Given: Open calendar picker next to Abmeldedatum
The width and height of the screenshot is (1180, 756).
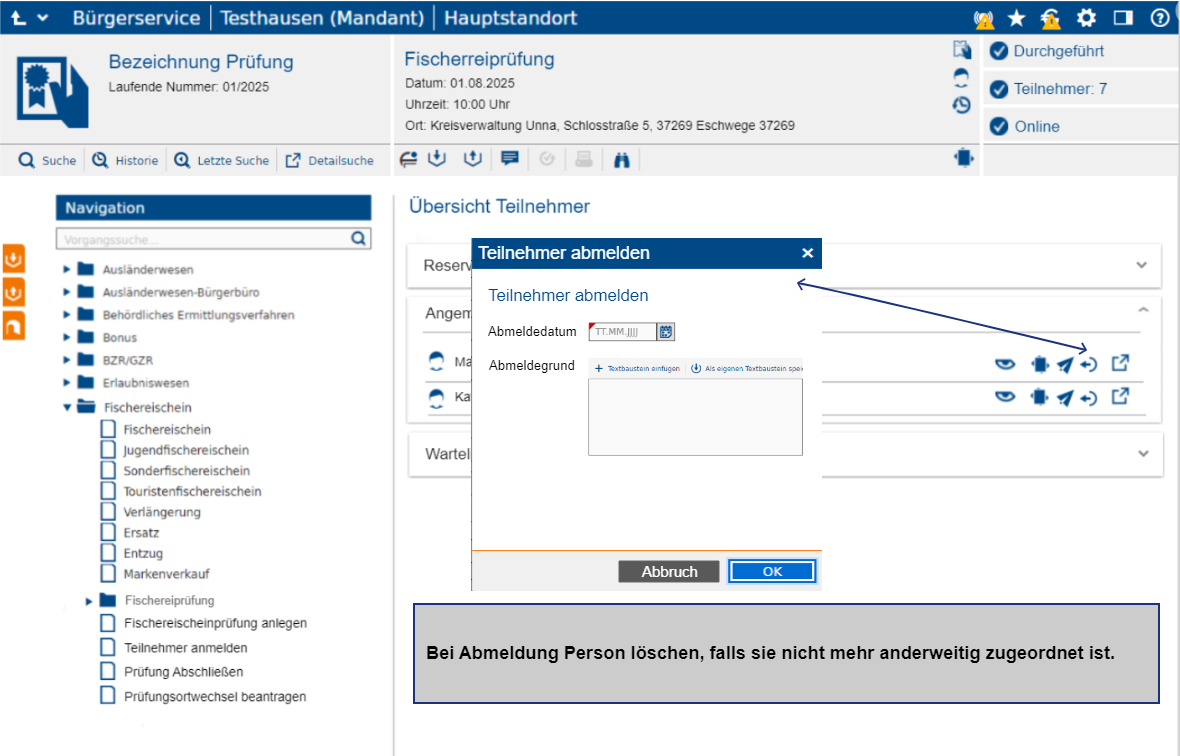Looking at the screenshot, I should (667, 331).
